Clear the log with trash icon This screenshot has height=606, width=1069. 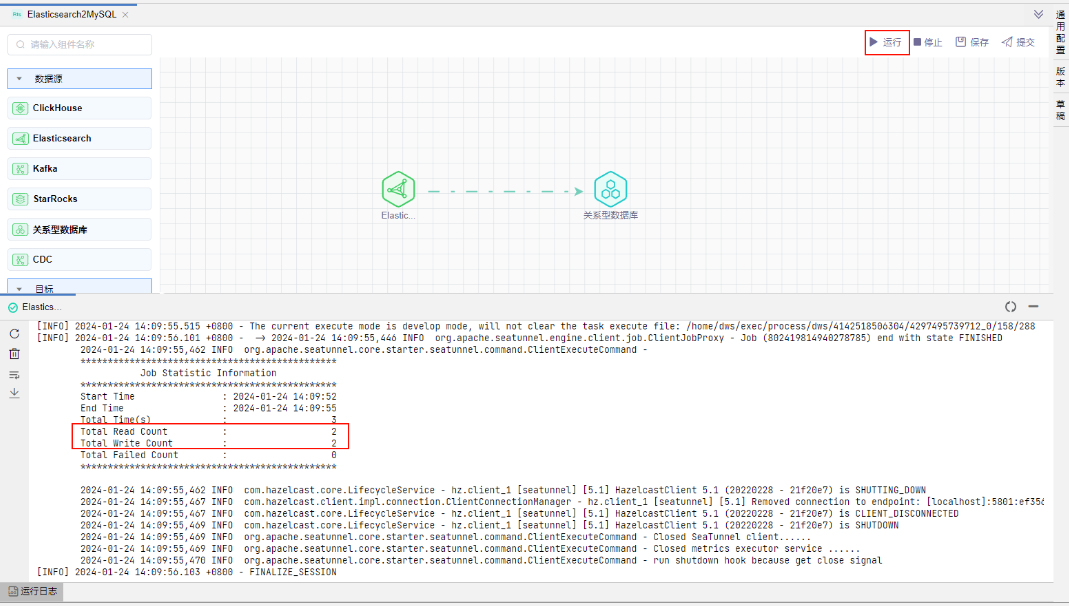click(x=14, y=354)
